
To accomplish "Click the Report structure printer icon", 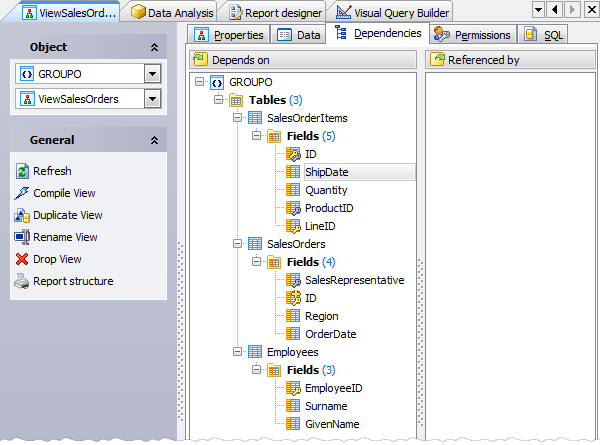I will click(23, 282).
